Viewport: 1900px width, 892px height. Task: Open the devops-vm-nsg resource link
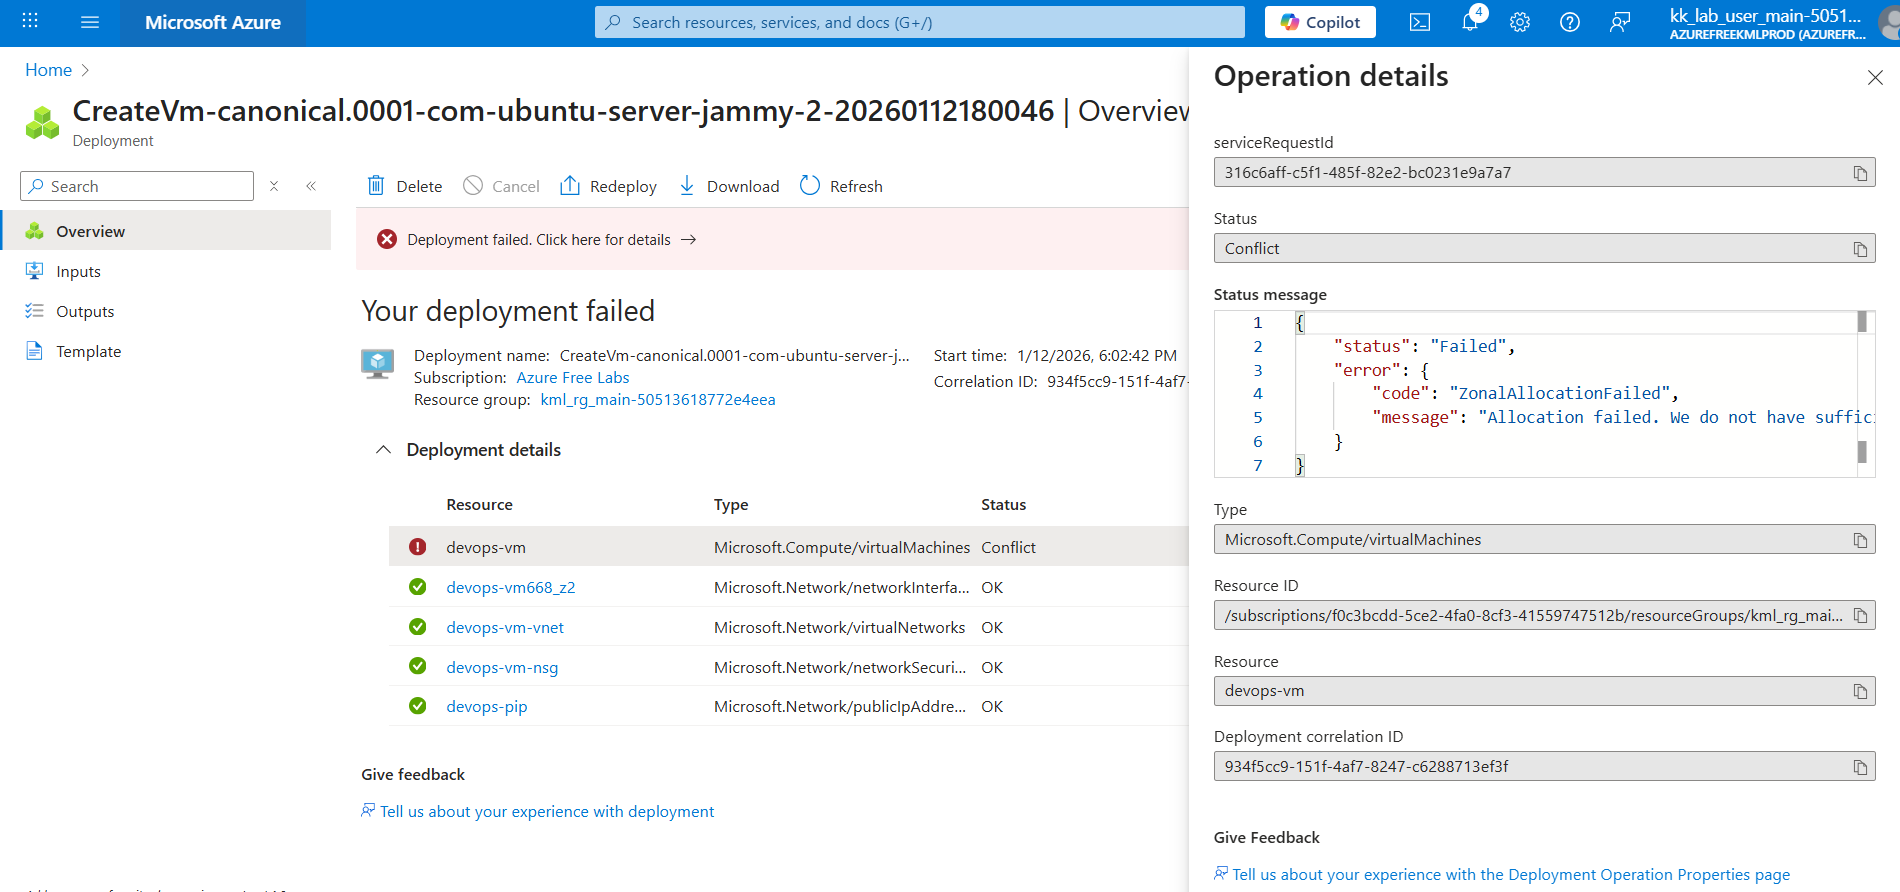point(502,668)
